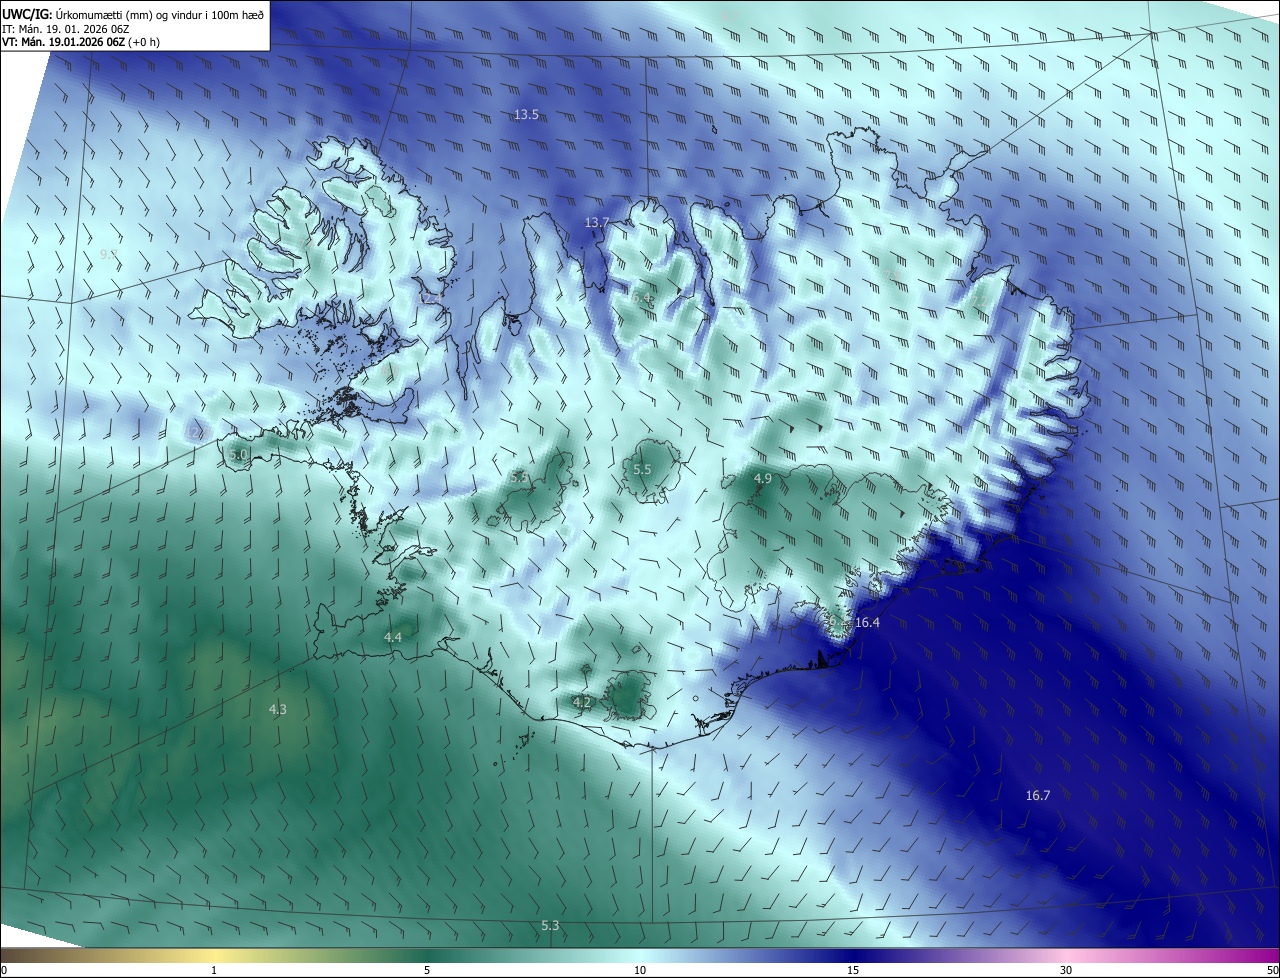Click the 16.7 value label over the sea
The width and height of the screenshot is (1280, 978).
(x=1038, y=796)
